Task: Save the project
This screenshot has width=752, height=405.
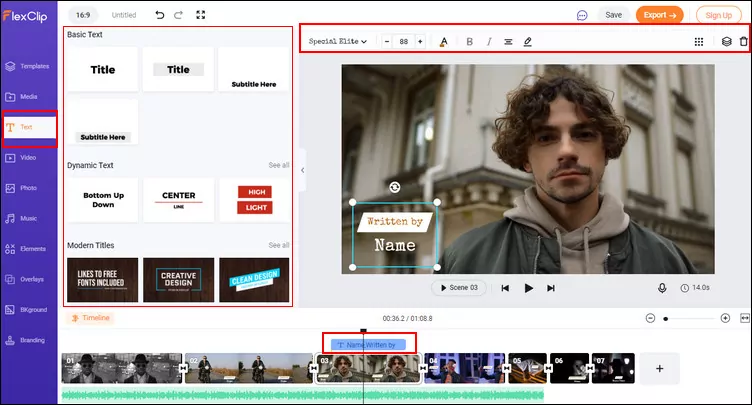Action: click(x=613, y=15)
